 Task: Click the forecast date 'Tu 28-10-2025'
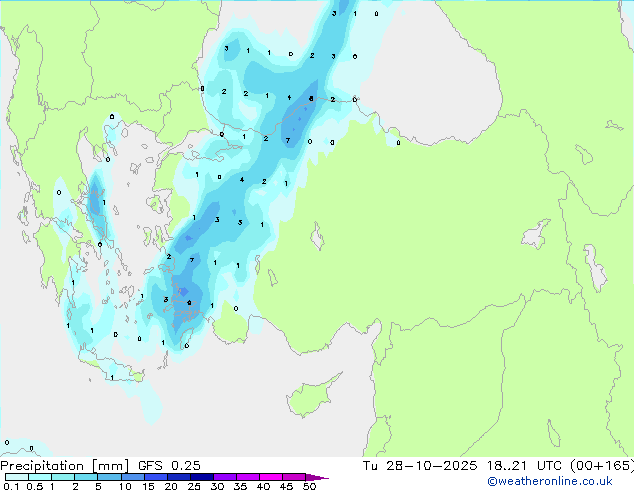click(420, 466)
